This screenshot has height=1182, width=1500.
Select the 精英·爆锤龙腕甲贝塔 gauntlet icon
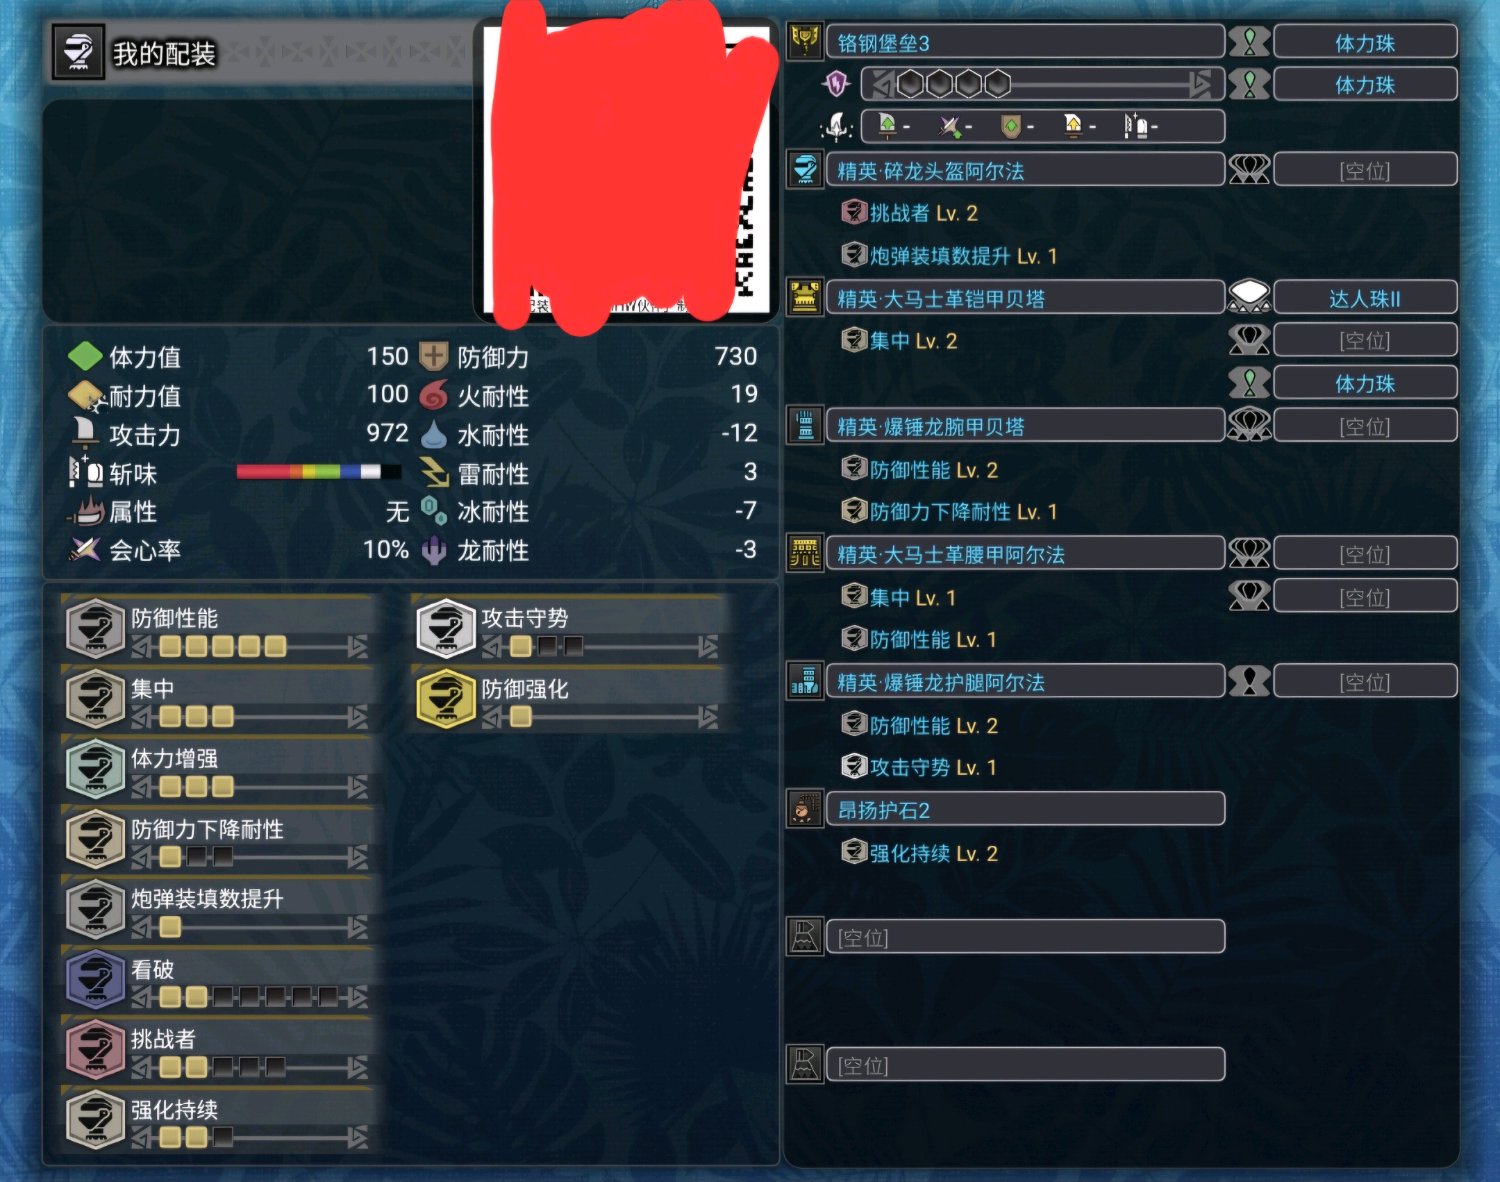[x=805, y=426]
